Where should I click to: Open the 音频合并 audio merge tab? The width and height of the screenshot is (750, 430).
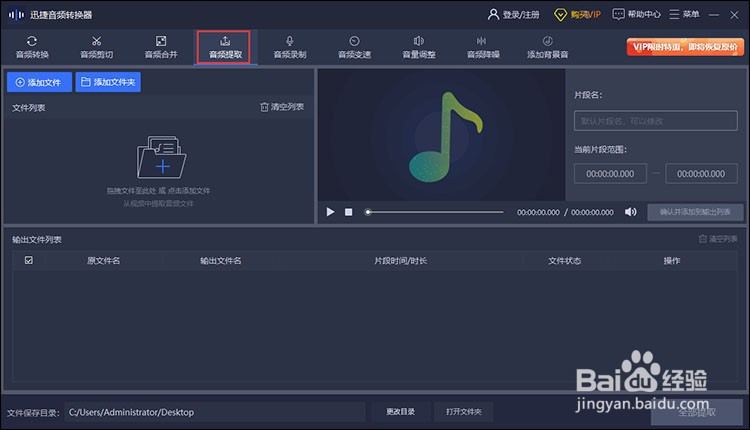(161, 47)
